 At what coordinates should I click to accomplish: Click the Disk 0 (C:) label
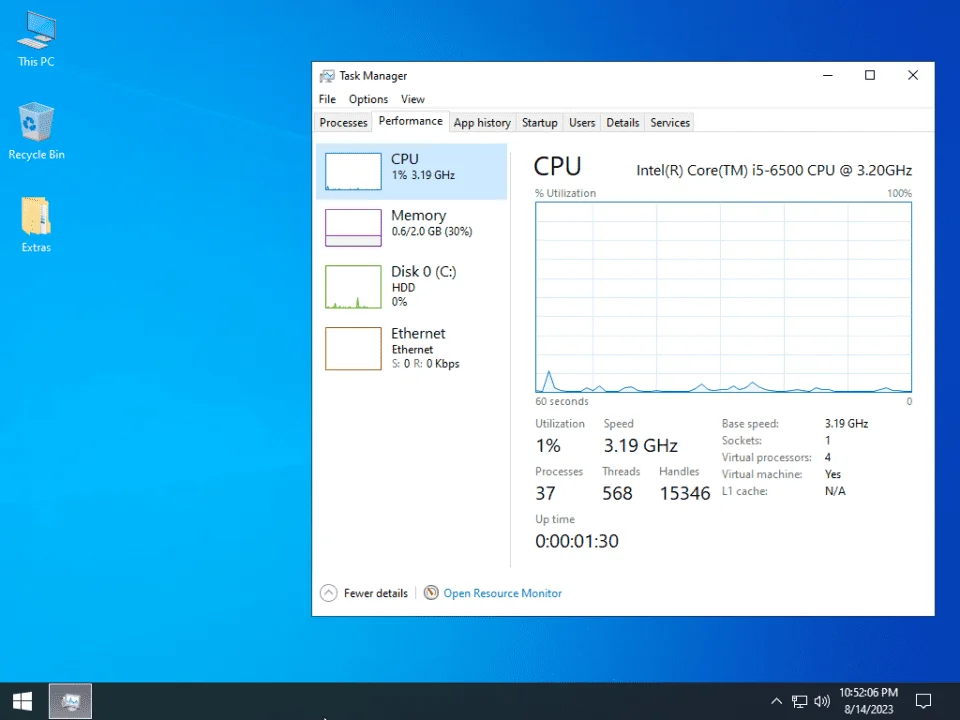pyautogui.click(x=424, y=271)
